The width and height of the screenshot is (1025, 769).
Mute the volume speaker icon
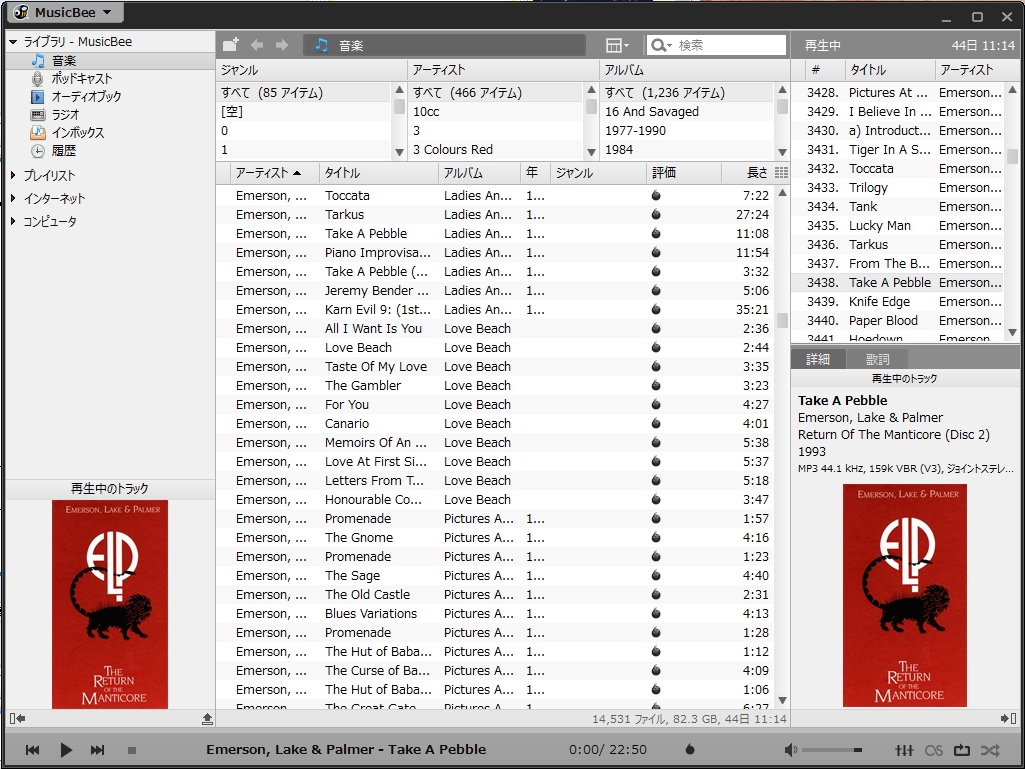pos(790,750)
